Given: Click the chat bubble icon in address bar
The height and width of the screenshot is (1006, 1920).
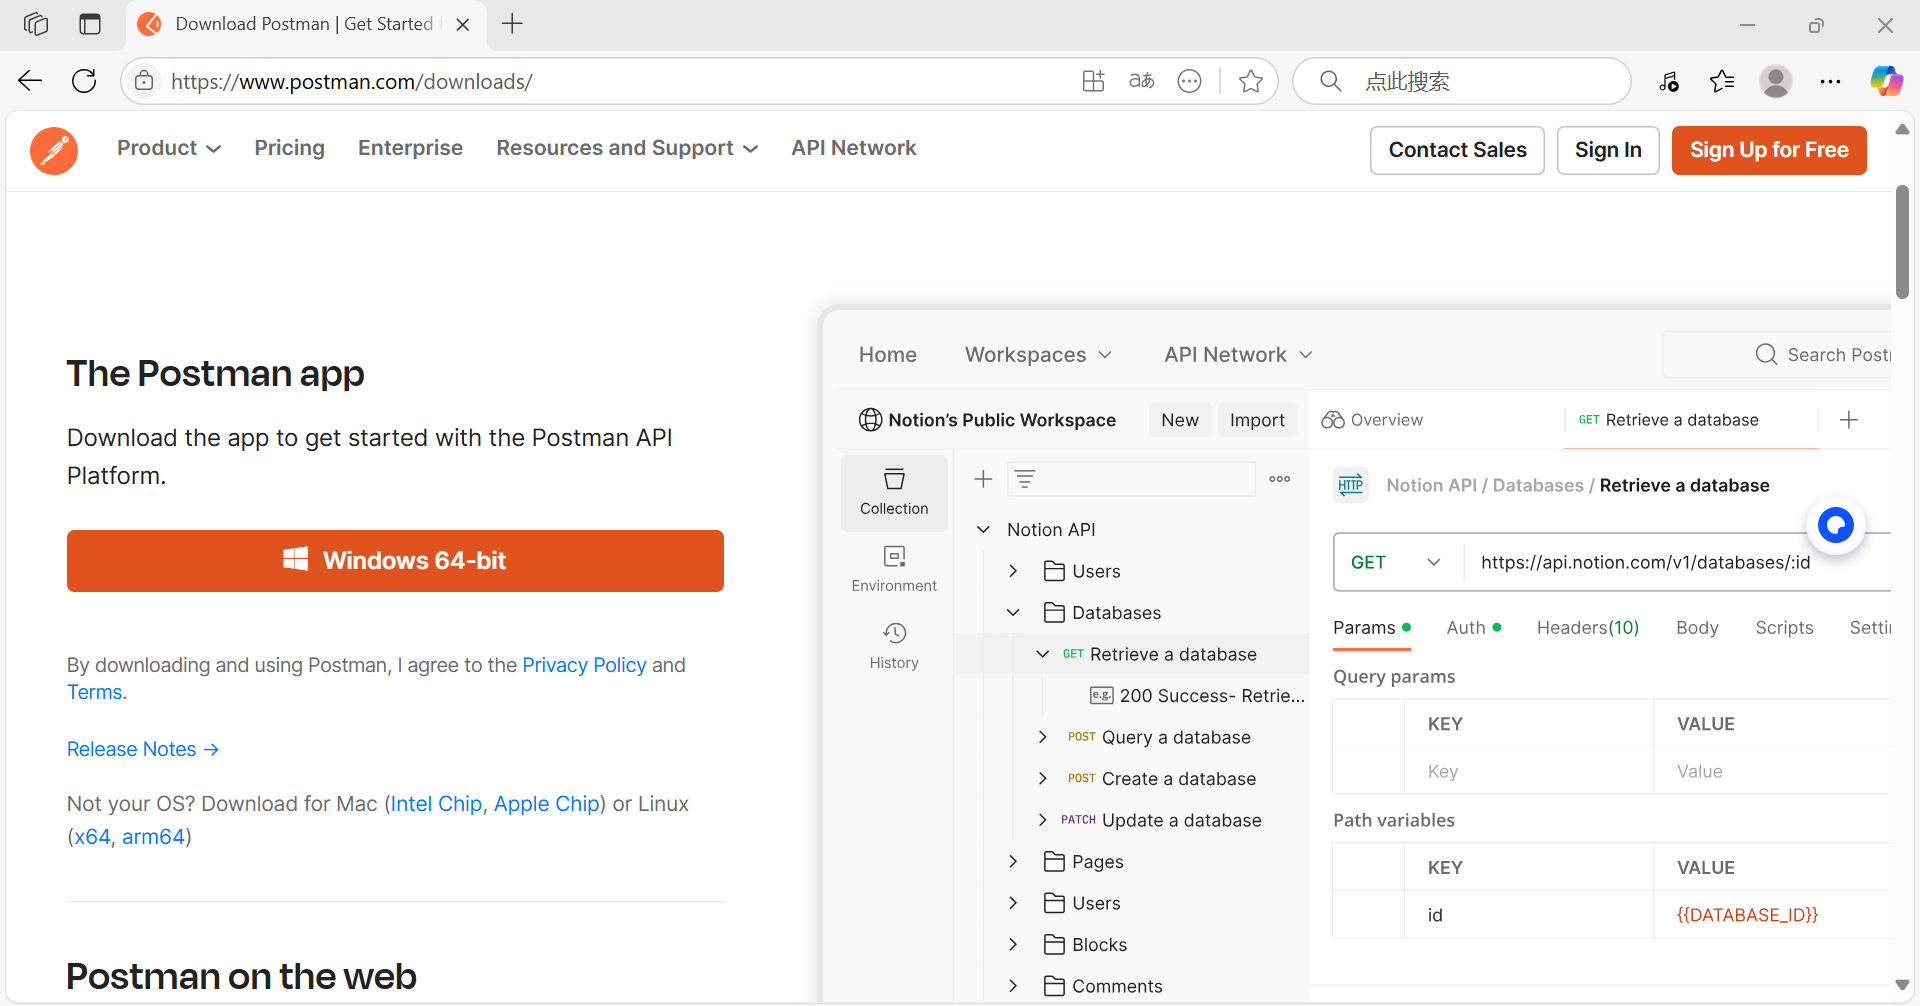Looking at the screenshot, I should click(x=1189, y=81).
